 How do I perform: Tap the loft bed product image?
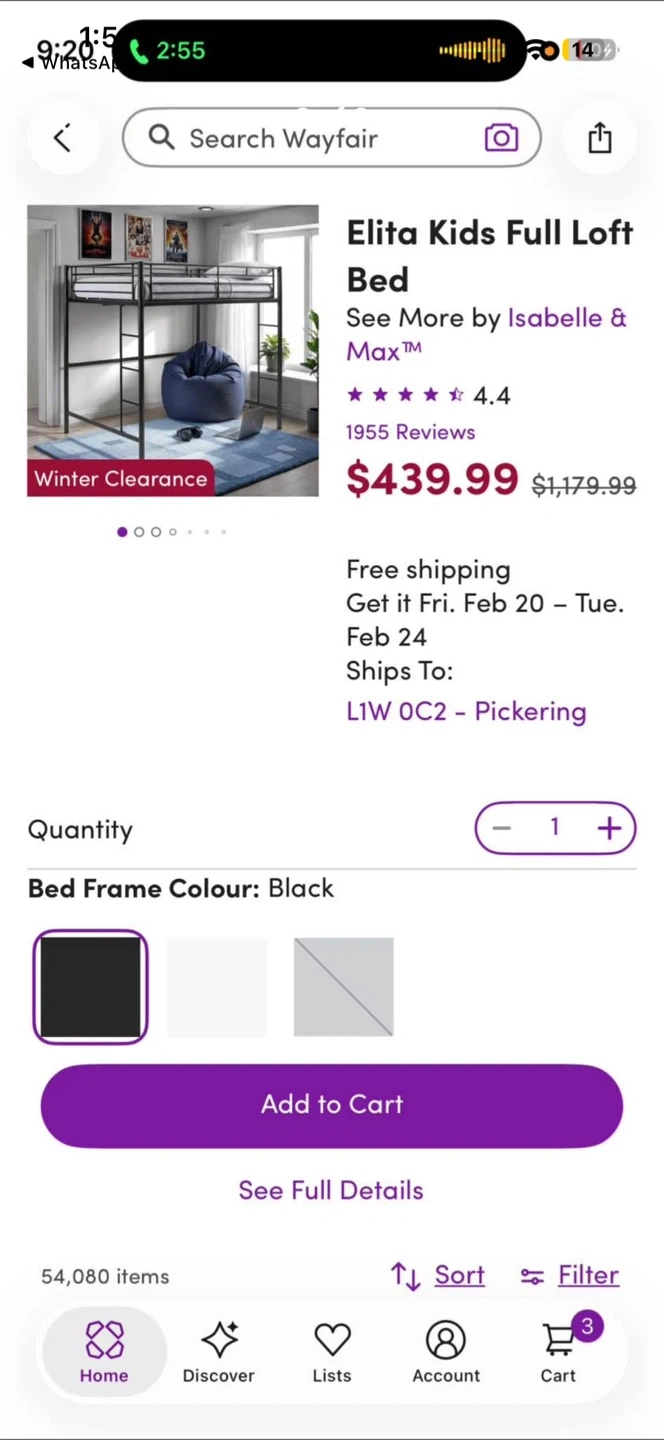pyautogui.click(x=173, y=350)
